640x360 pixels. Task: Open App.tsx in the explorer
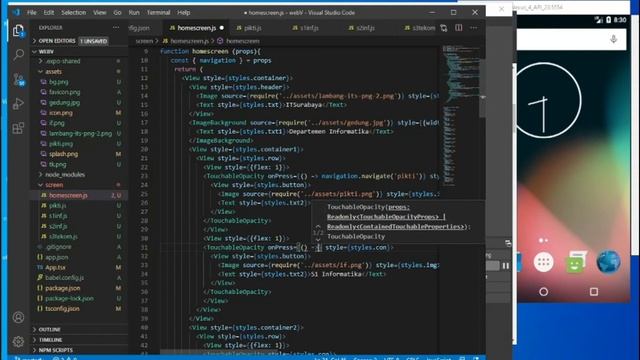[55, 267]
